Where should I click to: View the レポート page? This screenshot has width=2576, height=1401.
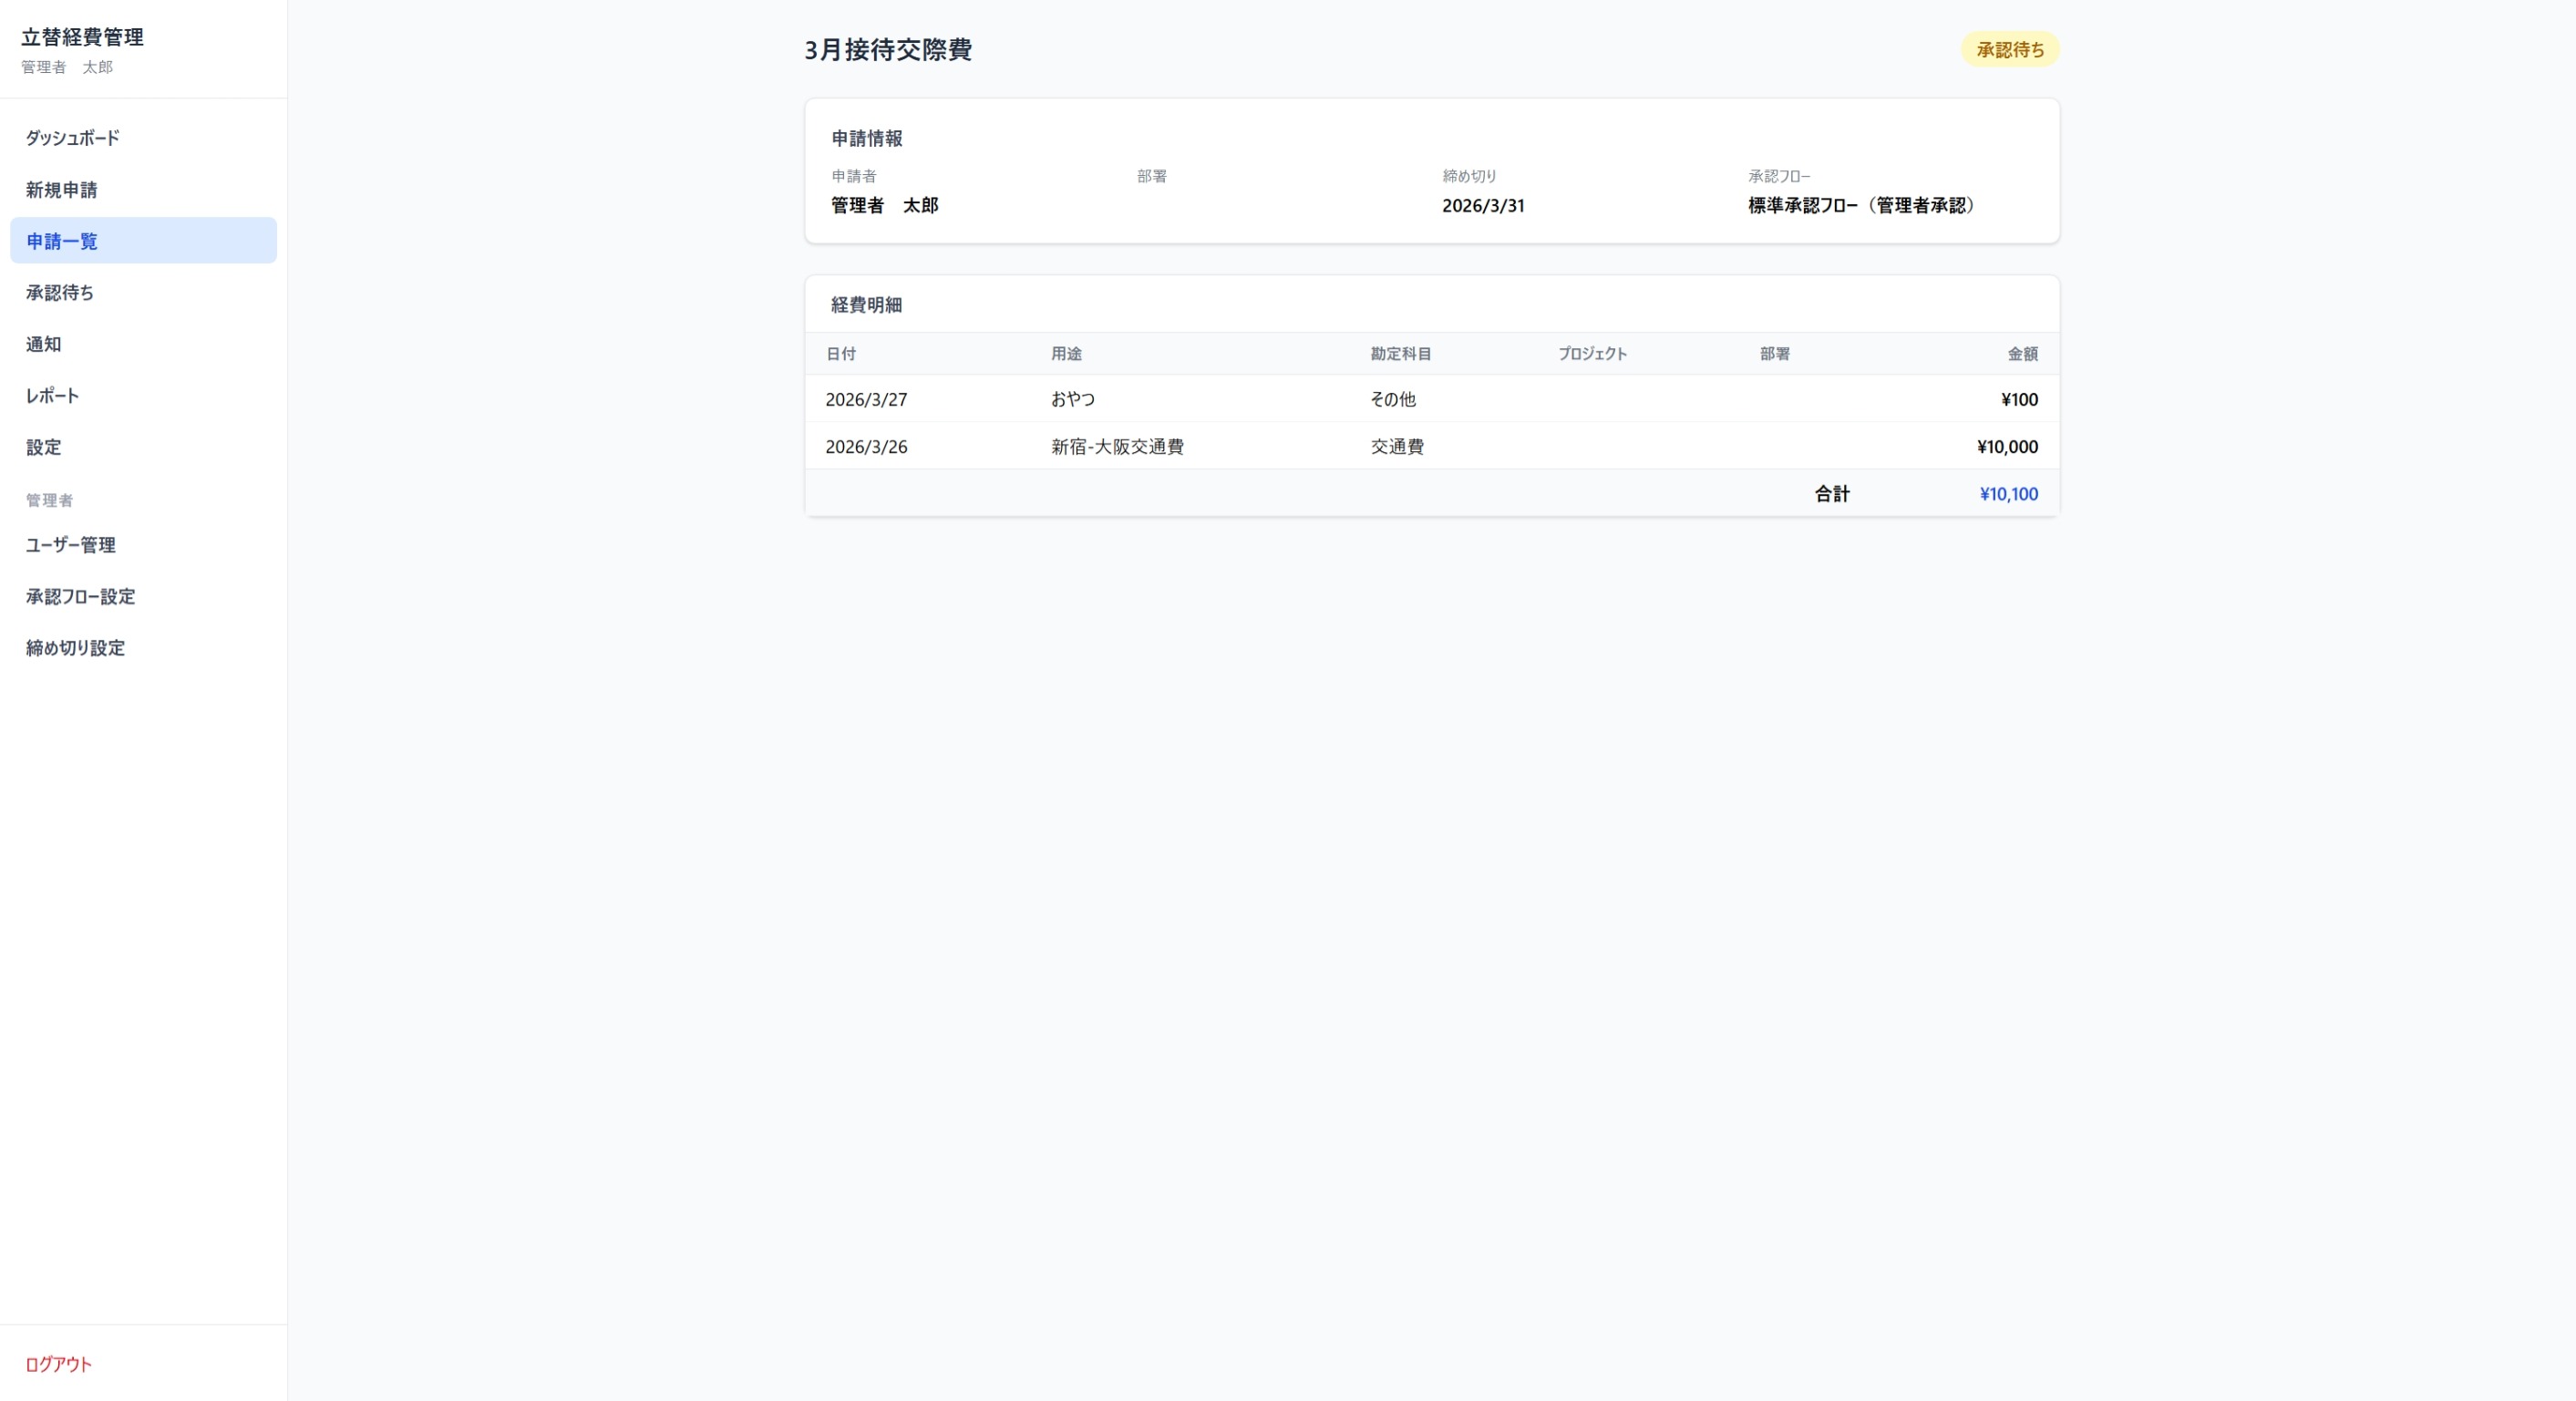tap(52, 395)
